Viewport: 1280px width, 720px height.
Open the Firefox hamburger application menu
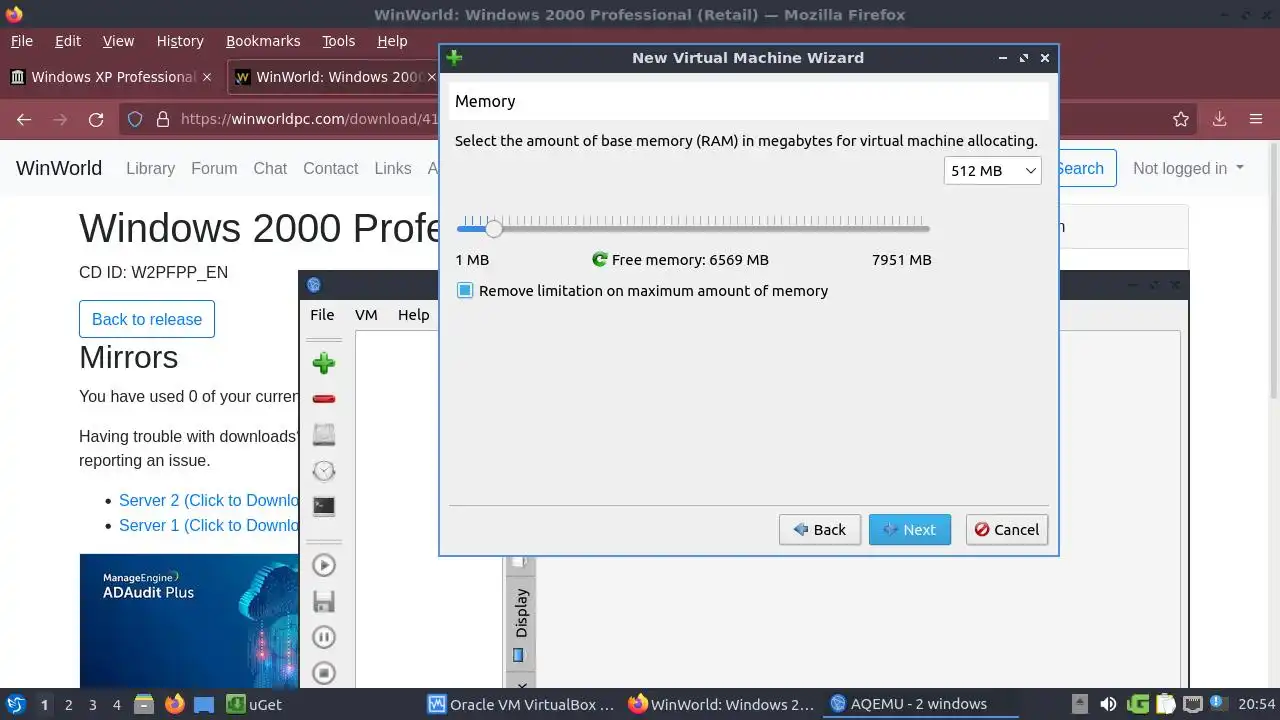coord(1256,119)
